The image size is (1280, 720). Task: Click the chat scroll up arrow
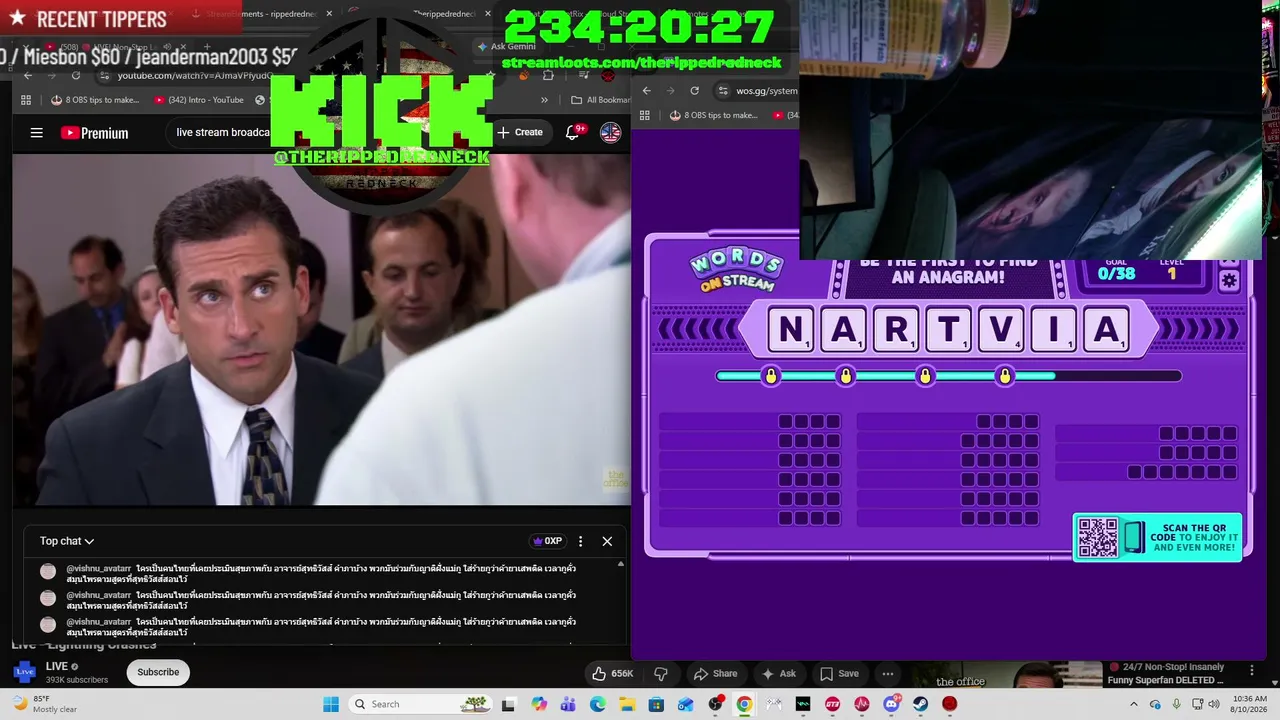click(620, 565)
